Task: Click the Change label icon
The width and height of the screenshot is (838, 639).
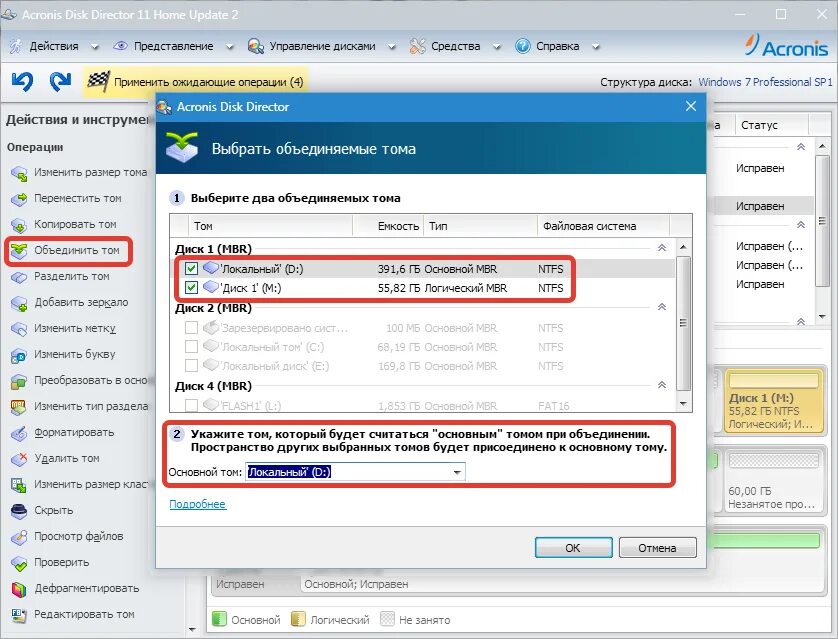Action: click(19, 329)
